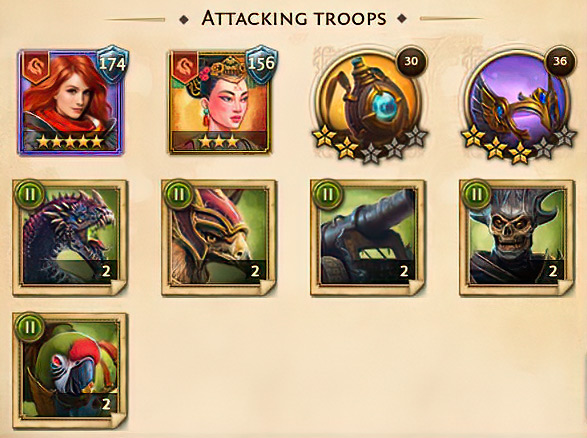Click the level 30 artifact badge
Viewport: 587px width, 438px height.
(x=411, y=61)
